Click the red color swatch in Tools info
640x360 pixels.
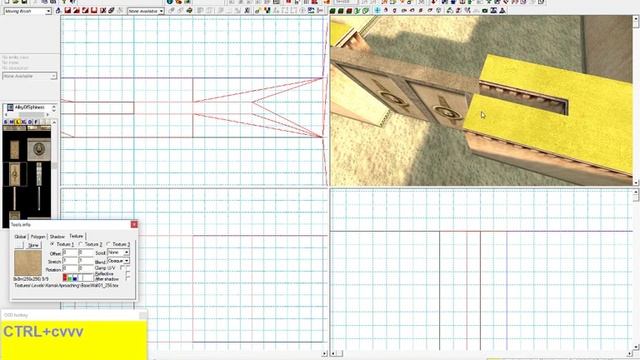coord(65,278)
